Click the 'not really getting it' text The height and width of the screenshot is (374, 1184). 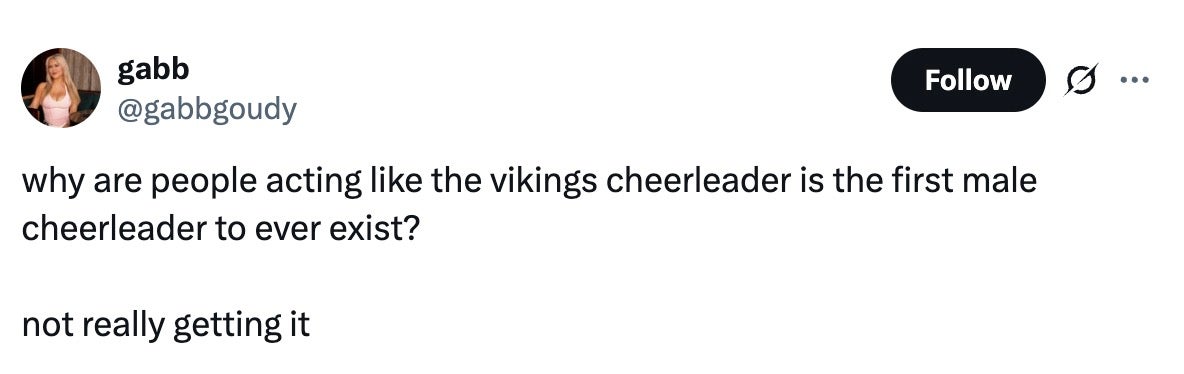166,326
